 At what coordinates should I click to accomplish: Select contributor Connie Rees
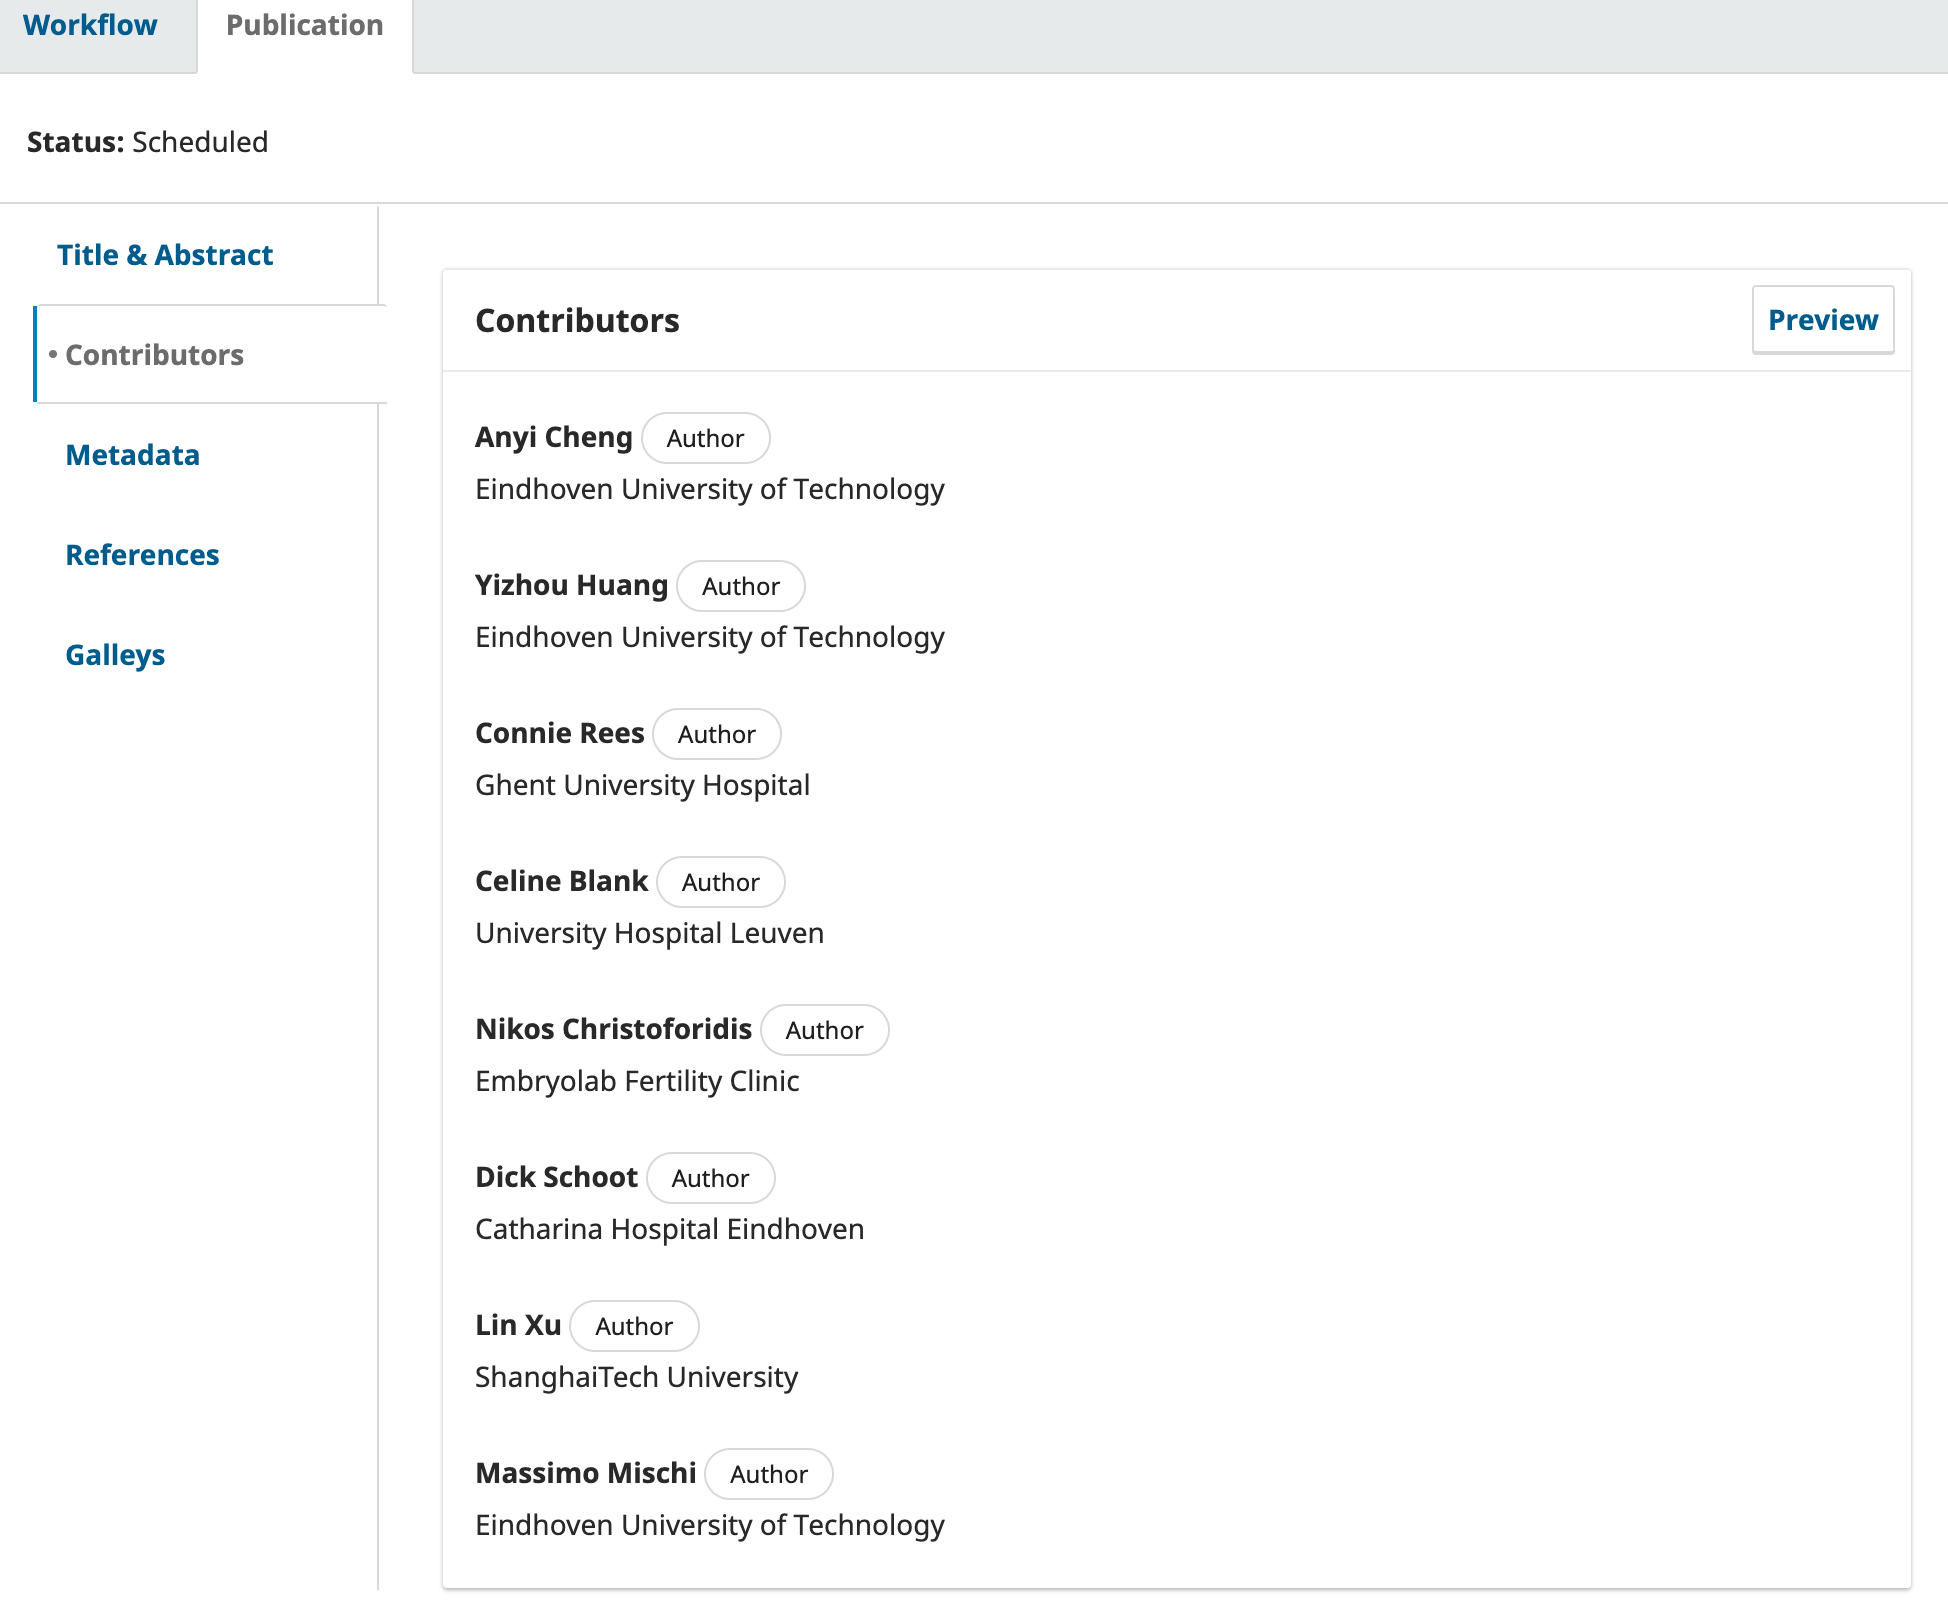(x=559, y=733)
